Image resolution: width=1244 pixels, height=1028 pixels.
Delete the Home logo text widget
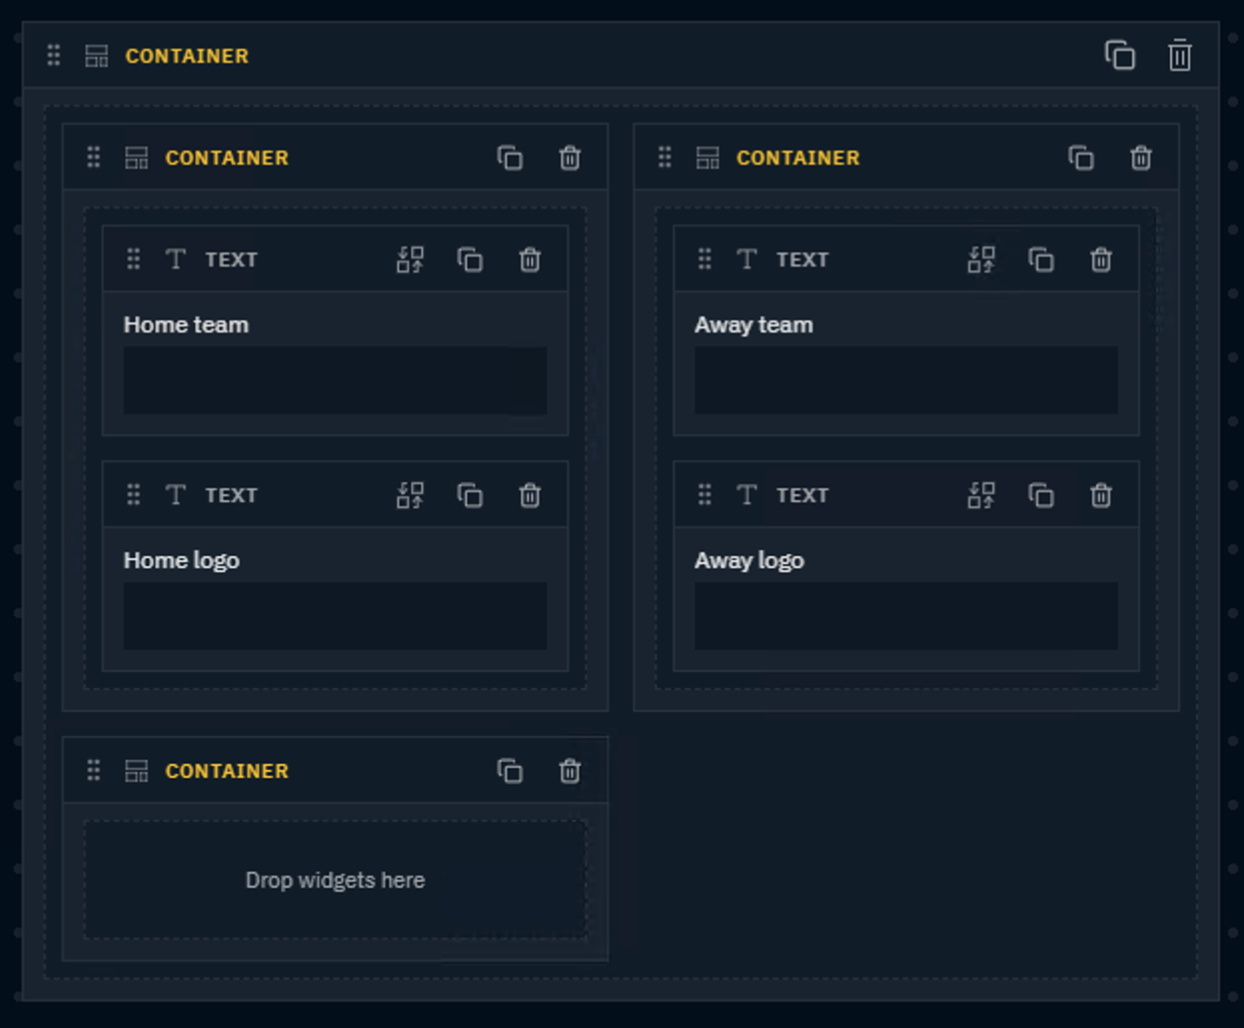(530, 495)
